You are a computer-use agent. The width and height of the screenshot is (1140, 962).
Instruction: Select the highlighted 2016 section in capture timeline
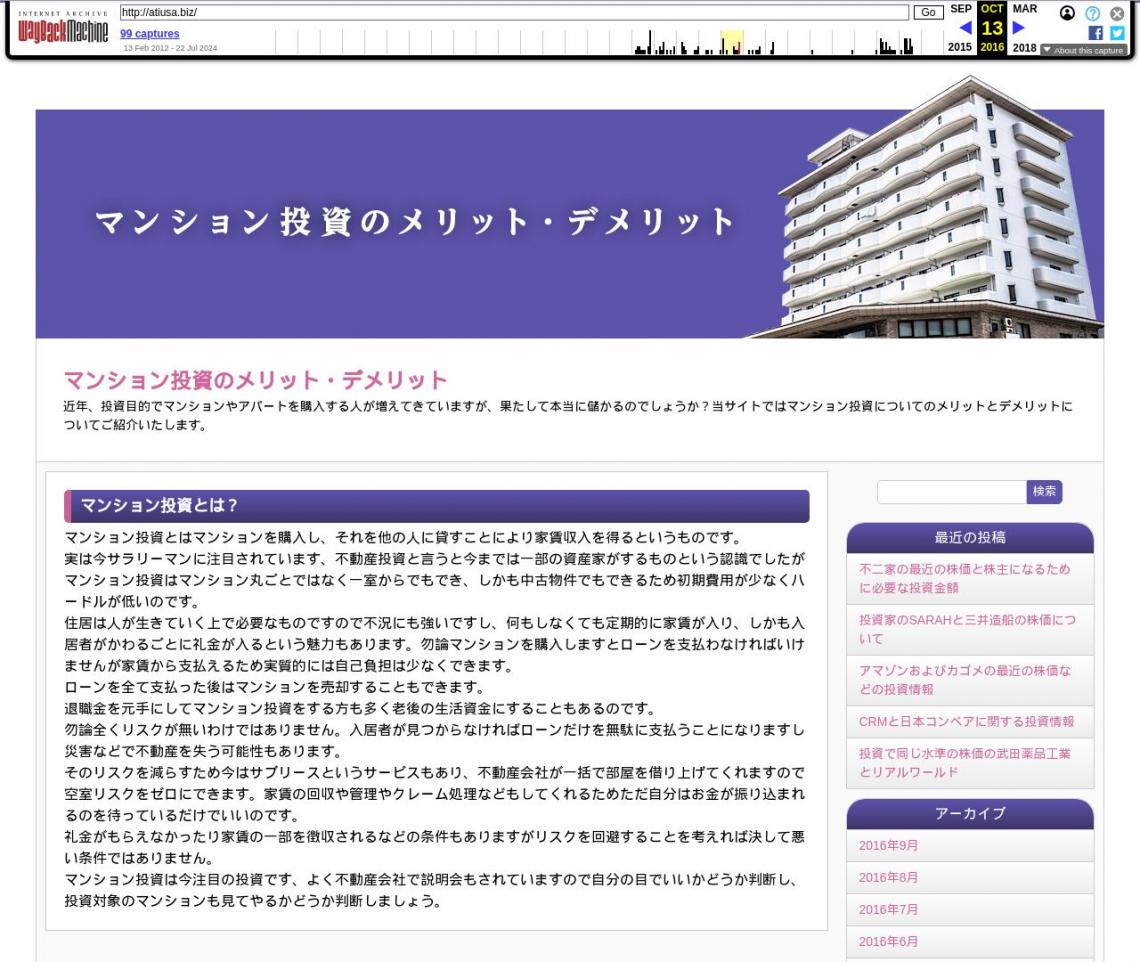(x=731, y=42)
